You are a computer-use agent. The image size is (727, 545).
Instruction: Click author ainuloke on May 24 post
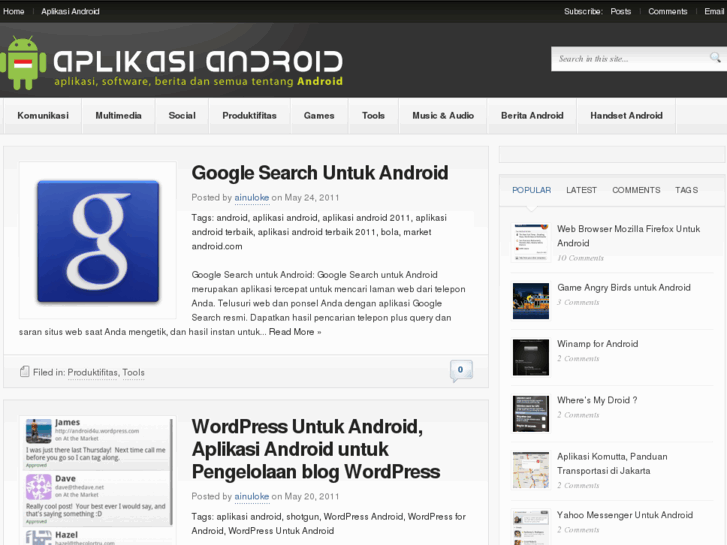pyautogui.click(x=252, y=198)
